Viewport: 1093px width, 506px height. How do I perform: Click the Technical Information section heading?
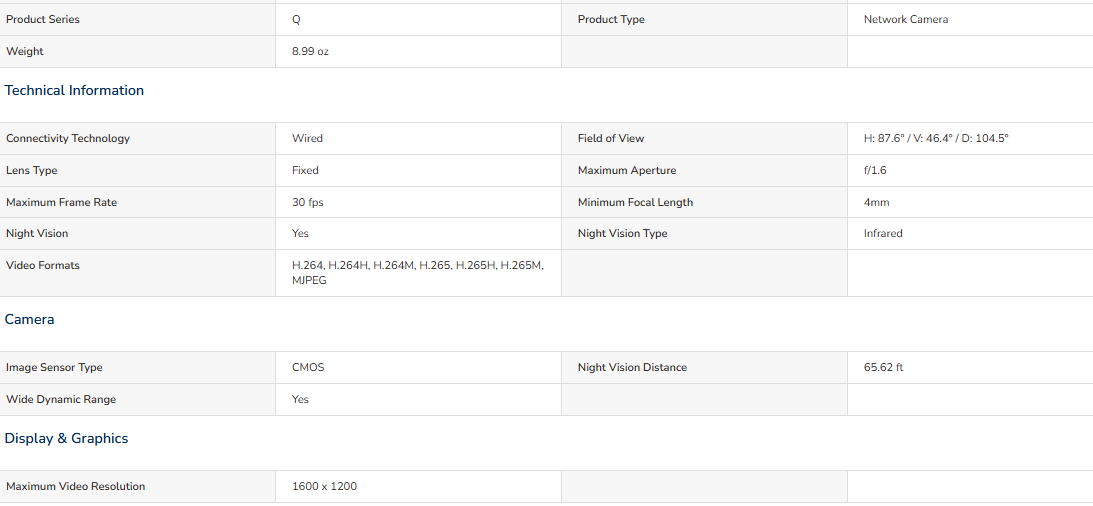[74, 91]
